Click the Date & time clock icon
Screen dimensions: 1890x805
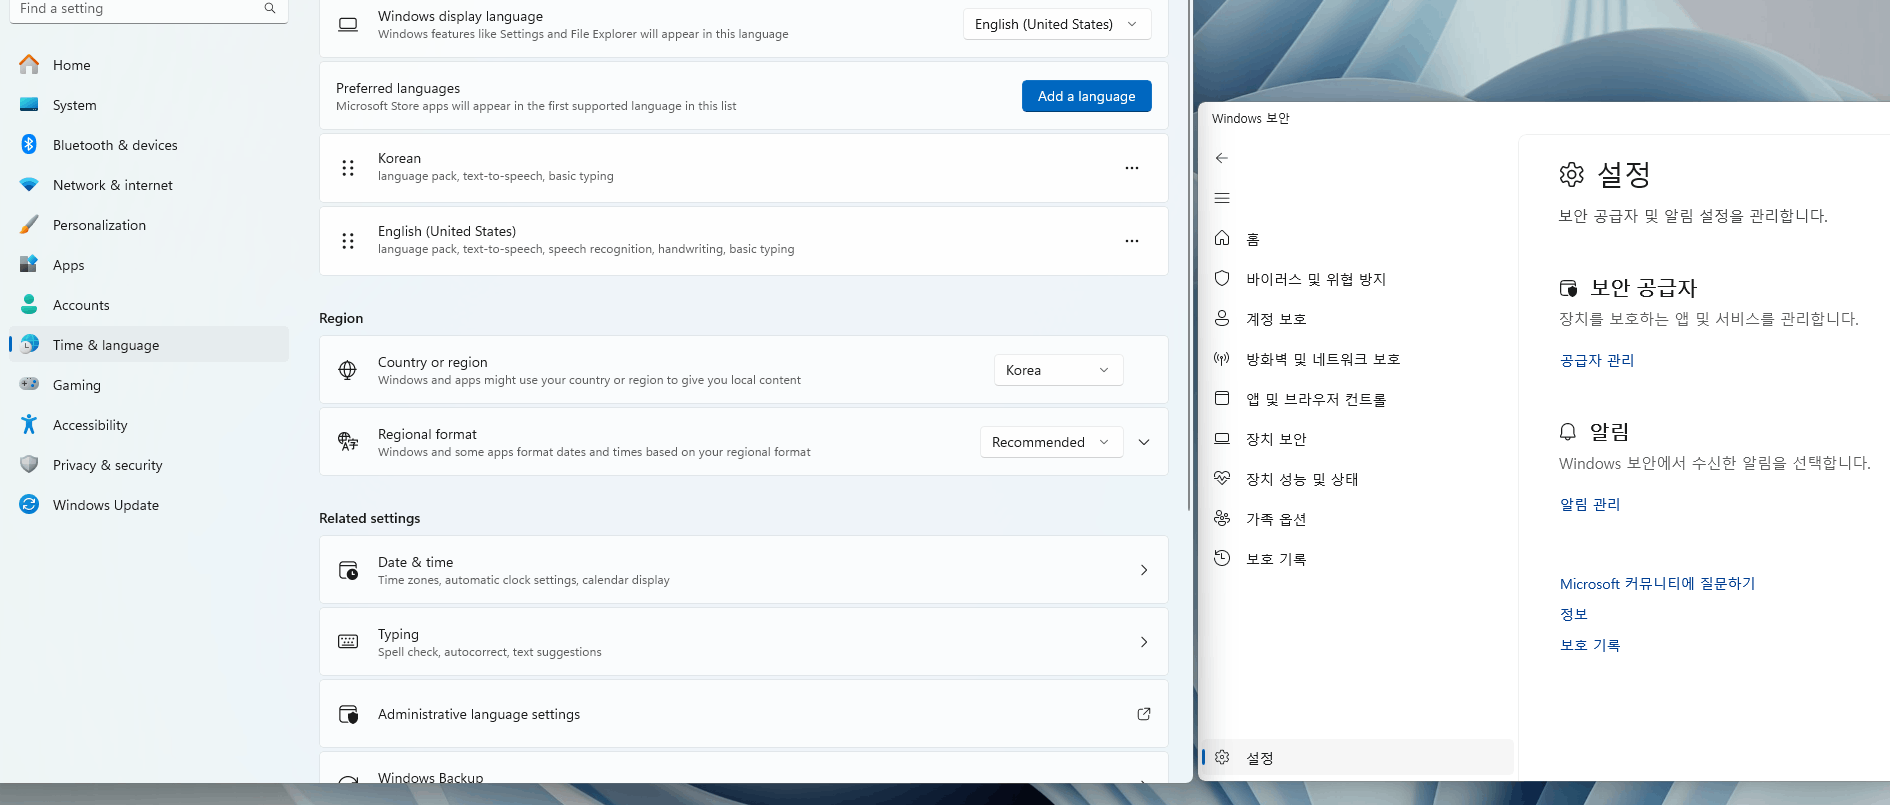pyautogui.click(x=348, y=570)
